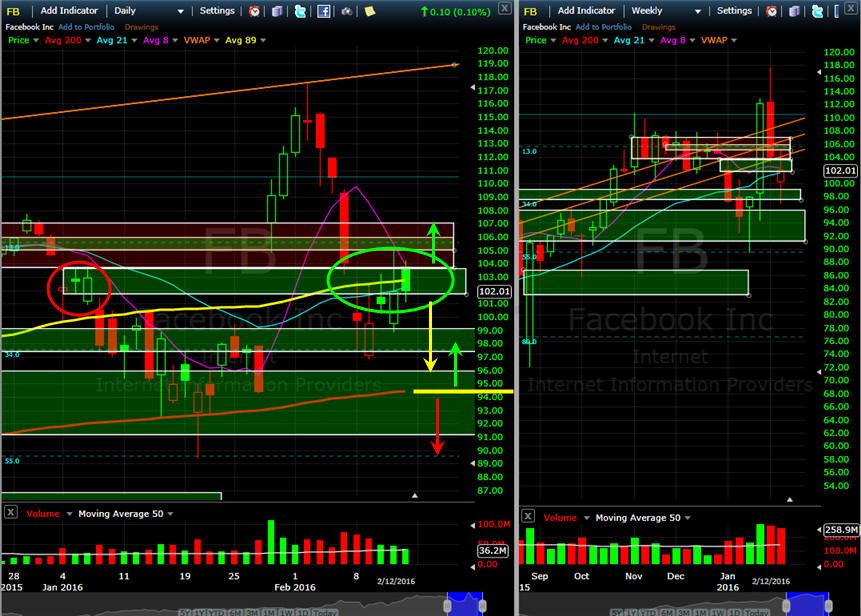Open Add Indicator on the Weekly chart
Viewport: 861px width, 616px height.
point(586,11)
